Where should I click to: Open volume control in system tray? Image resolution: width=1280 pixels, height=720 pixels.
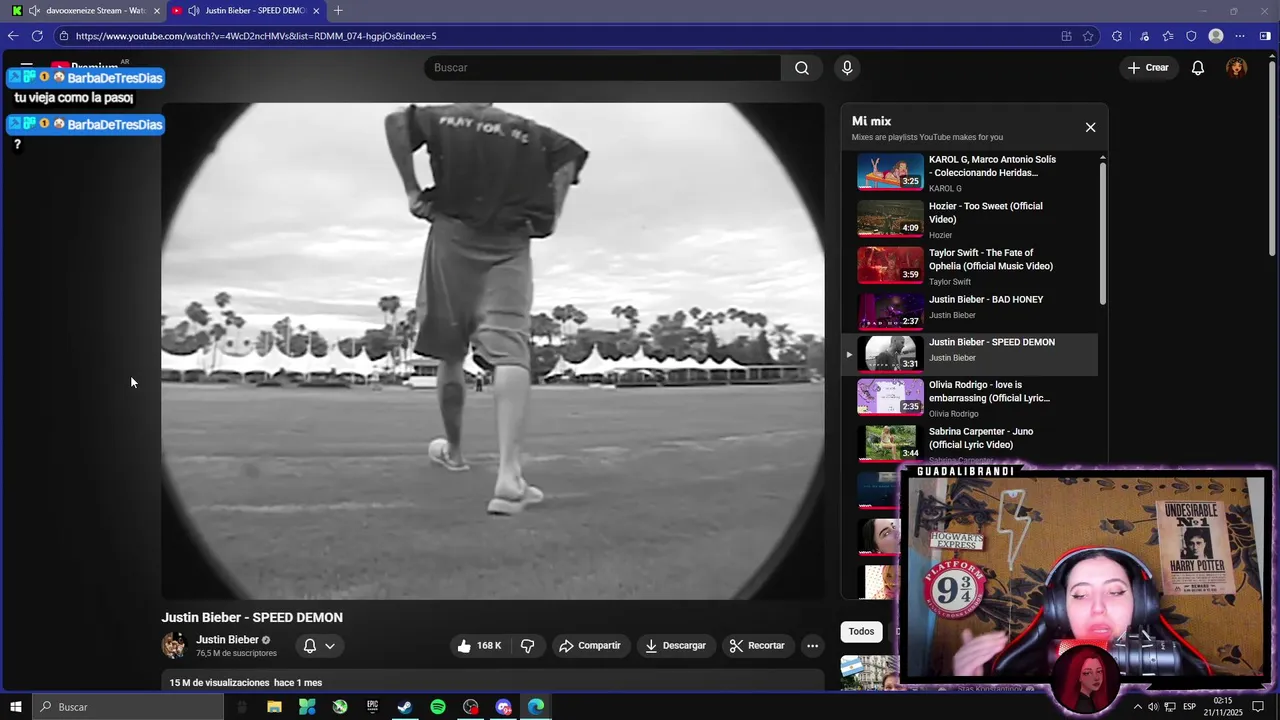[x=1153, y=707]
